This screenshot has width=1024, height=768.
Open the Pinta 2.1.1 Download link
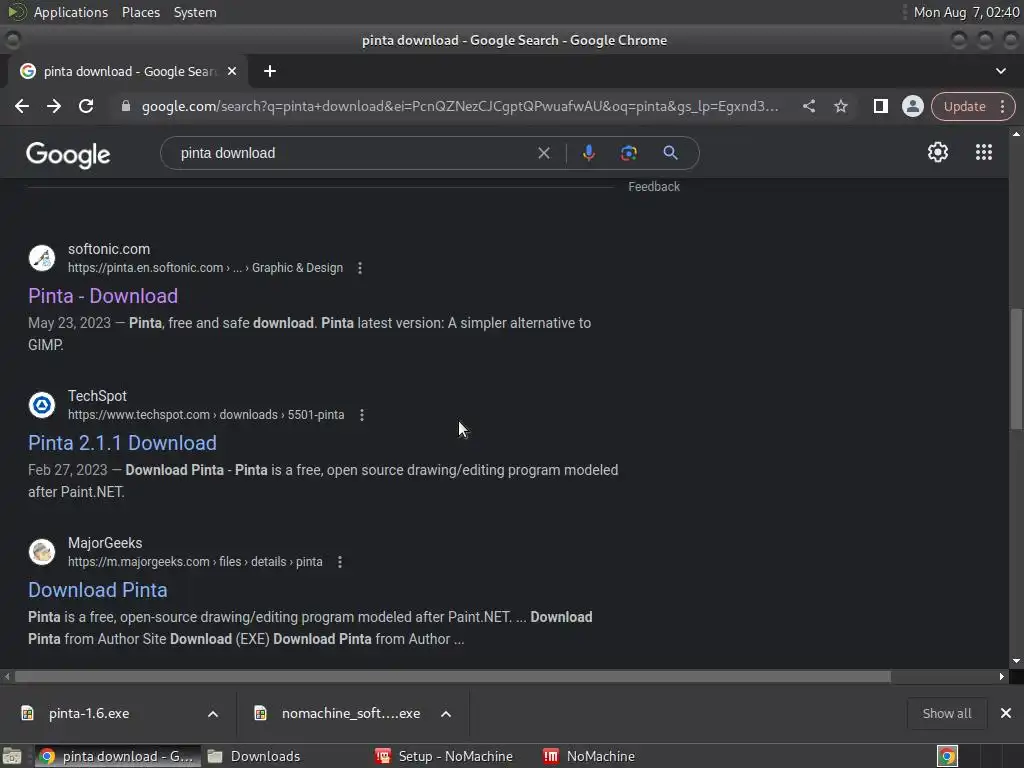pyautogui.click(x=122, y=443)
